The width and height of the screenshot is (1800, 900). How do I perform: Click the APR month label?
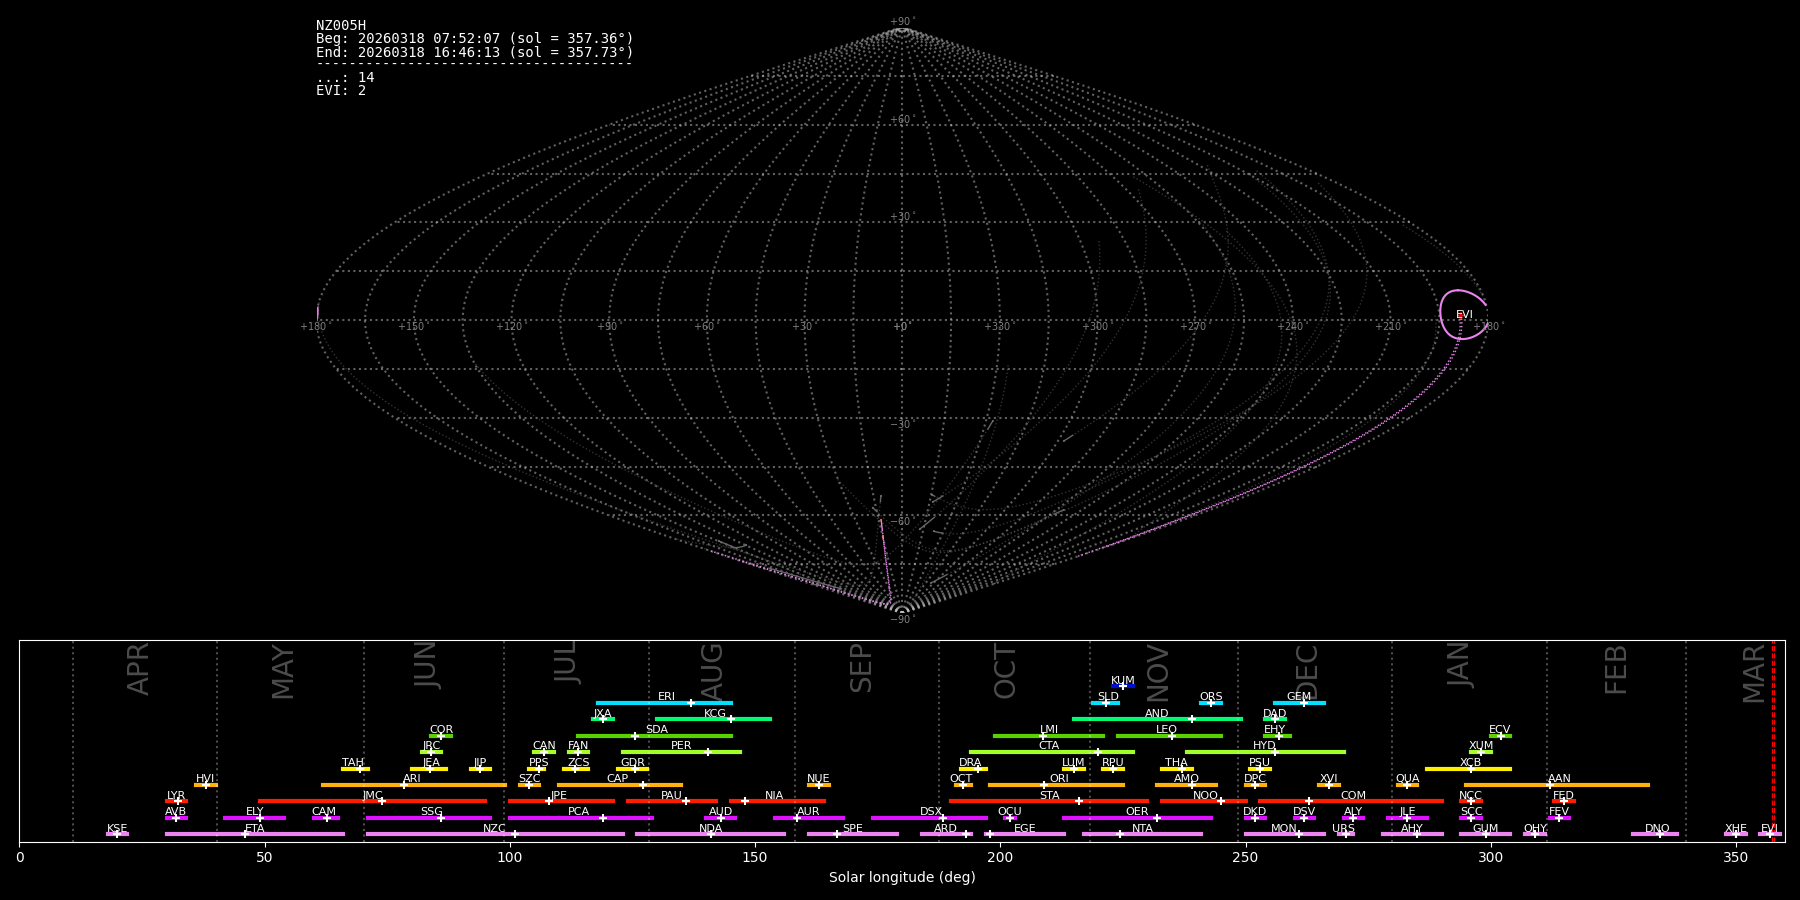pos(139,669)
